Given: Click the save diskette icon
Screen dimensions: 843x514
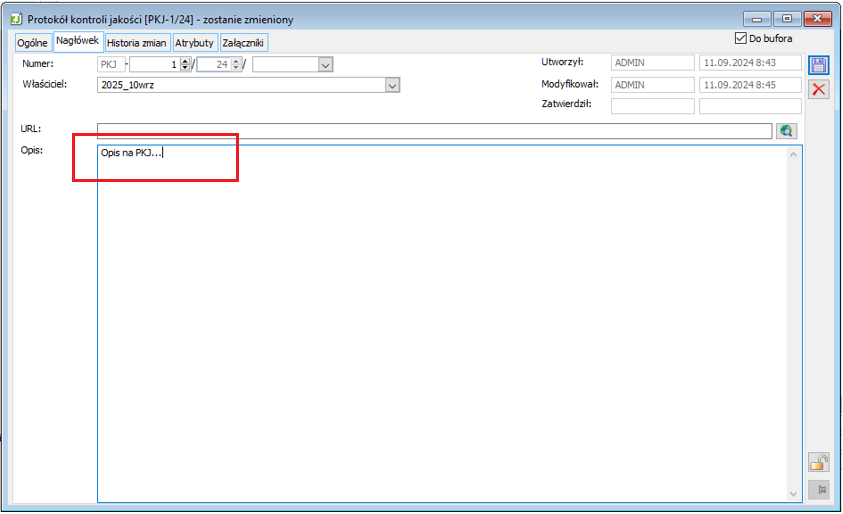Looking at the screenshot, I should [x=818, y=66].
